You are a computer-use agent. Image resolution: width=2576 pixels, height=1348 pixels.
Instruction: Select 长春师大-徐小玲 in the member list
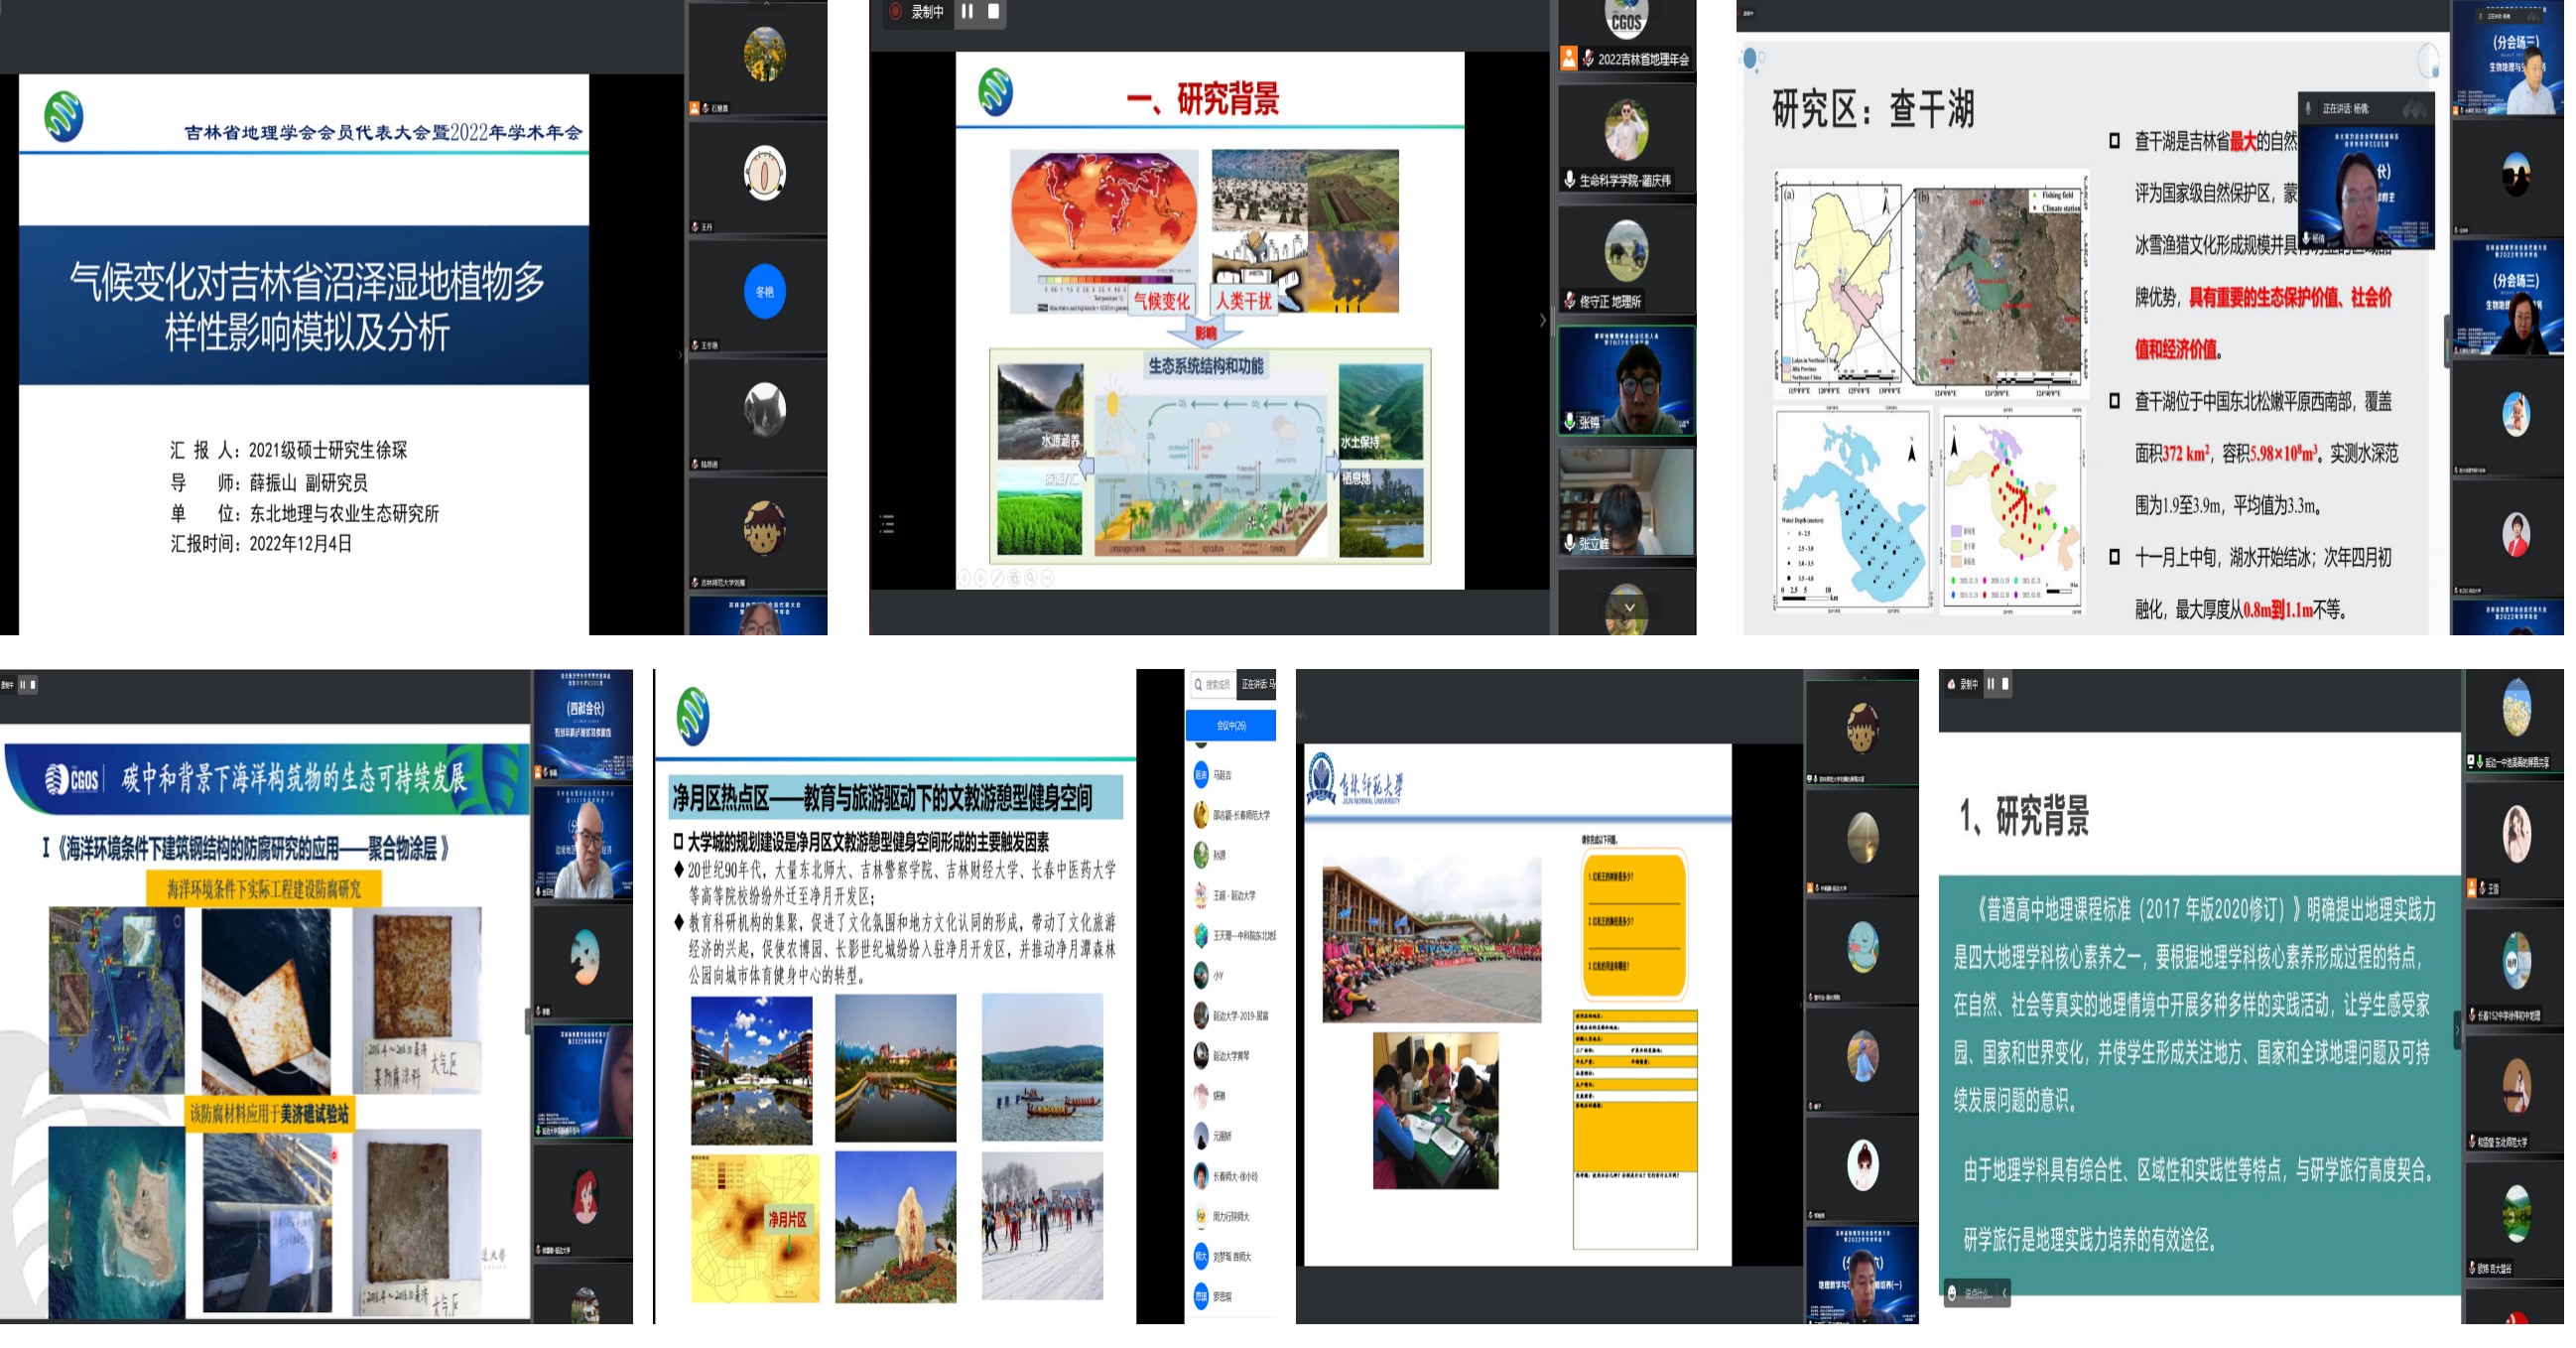point(1234,1177)
